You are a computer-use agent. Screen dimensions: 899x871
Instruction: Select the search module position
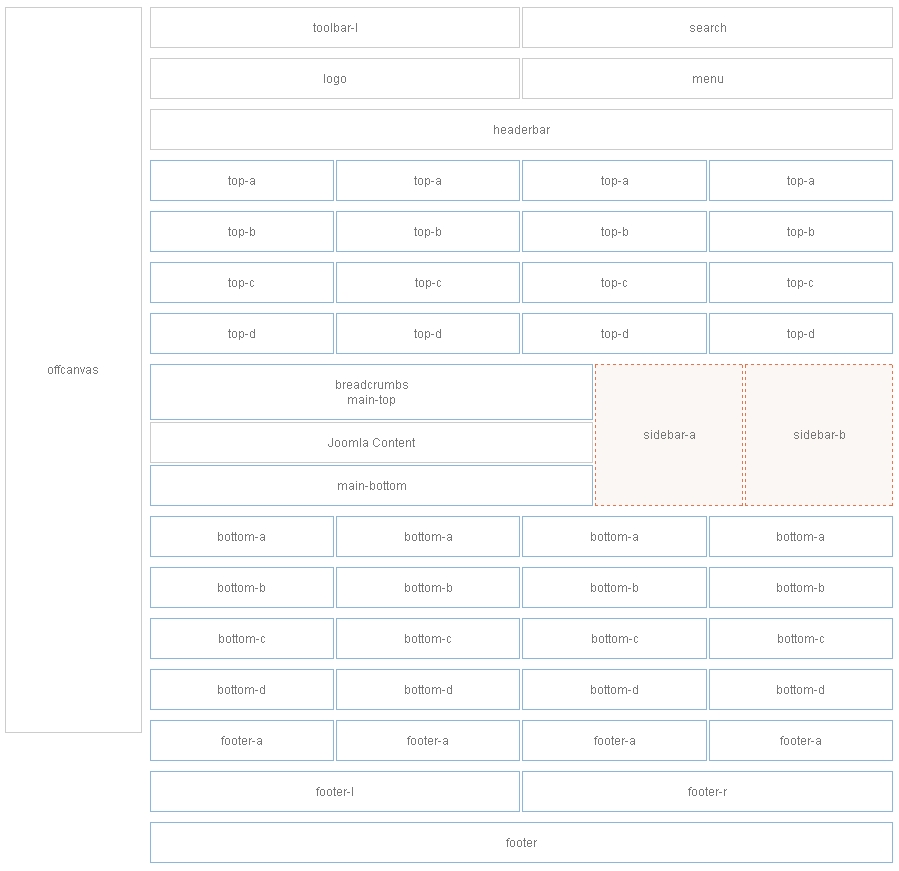706,28
